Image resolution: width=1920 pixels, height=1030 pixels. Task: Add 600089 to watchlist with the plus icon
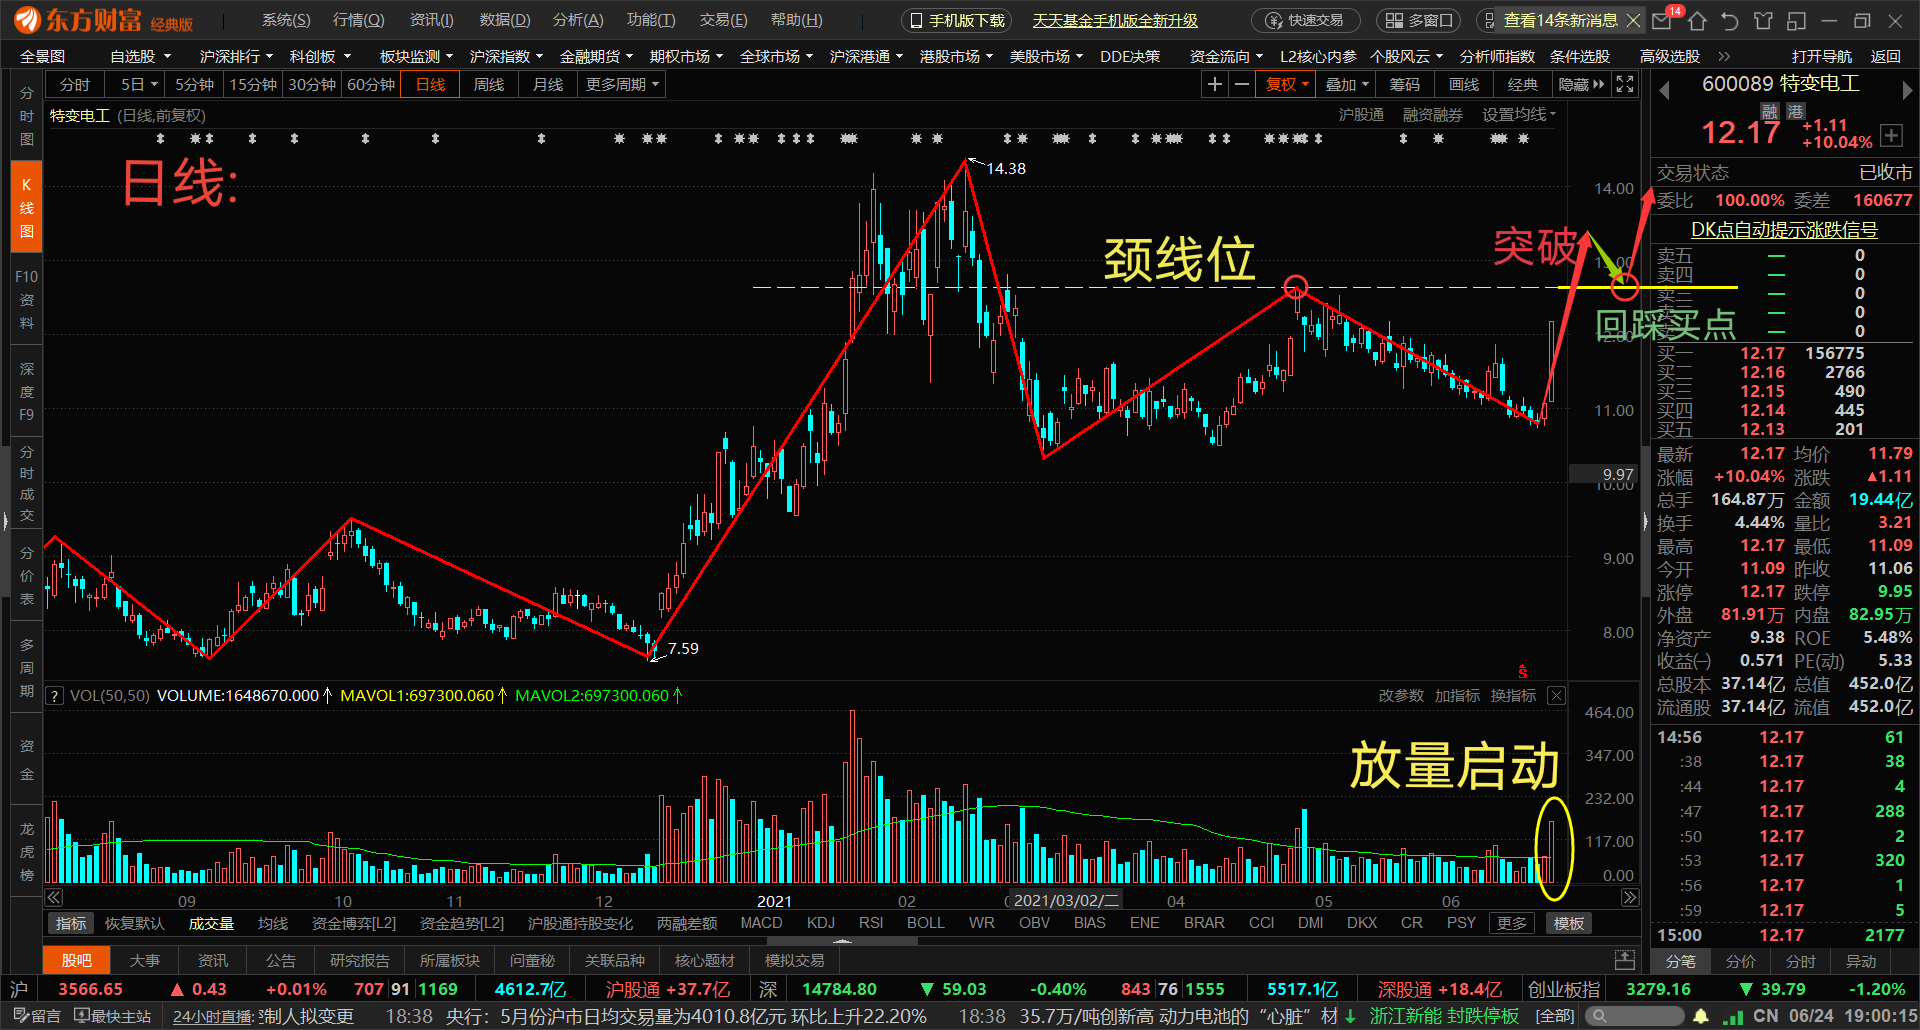(1891, 135)
